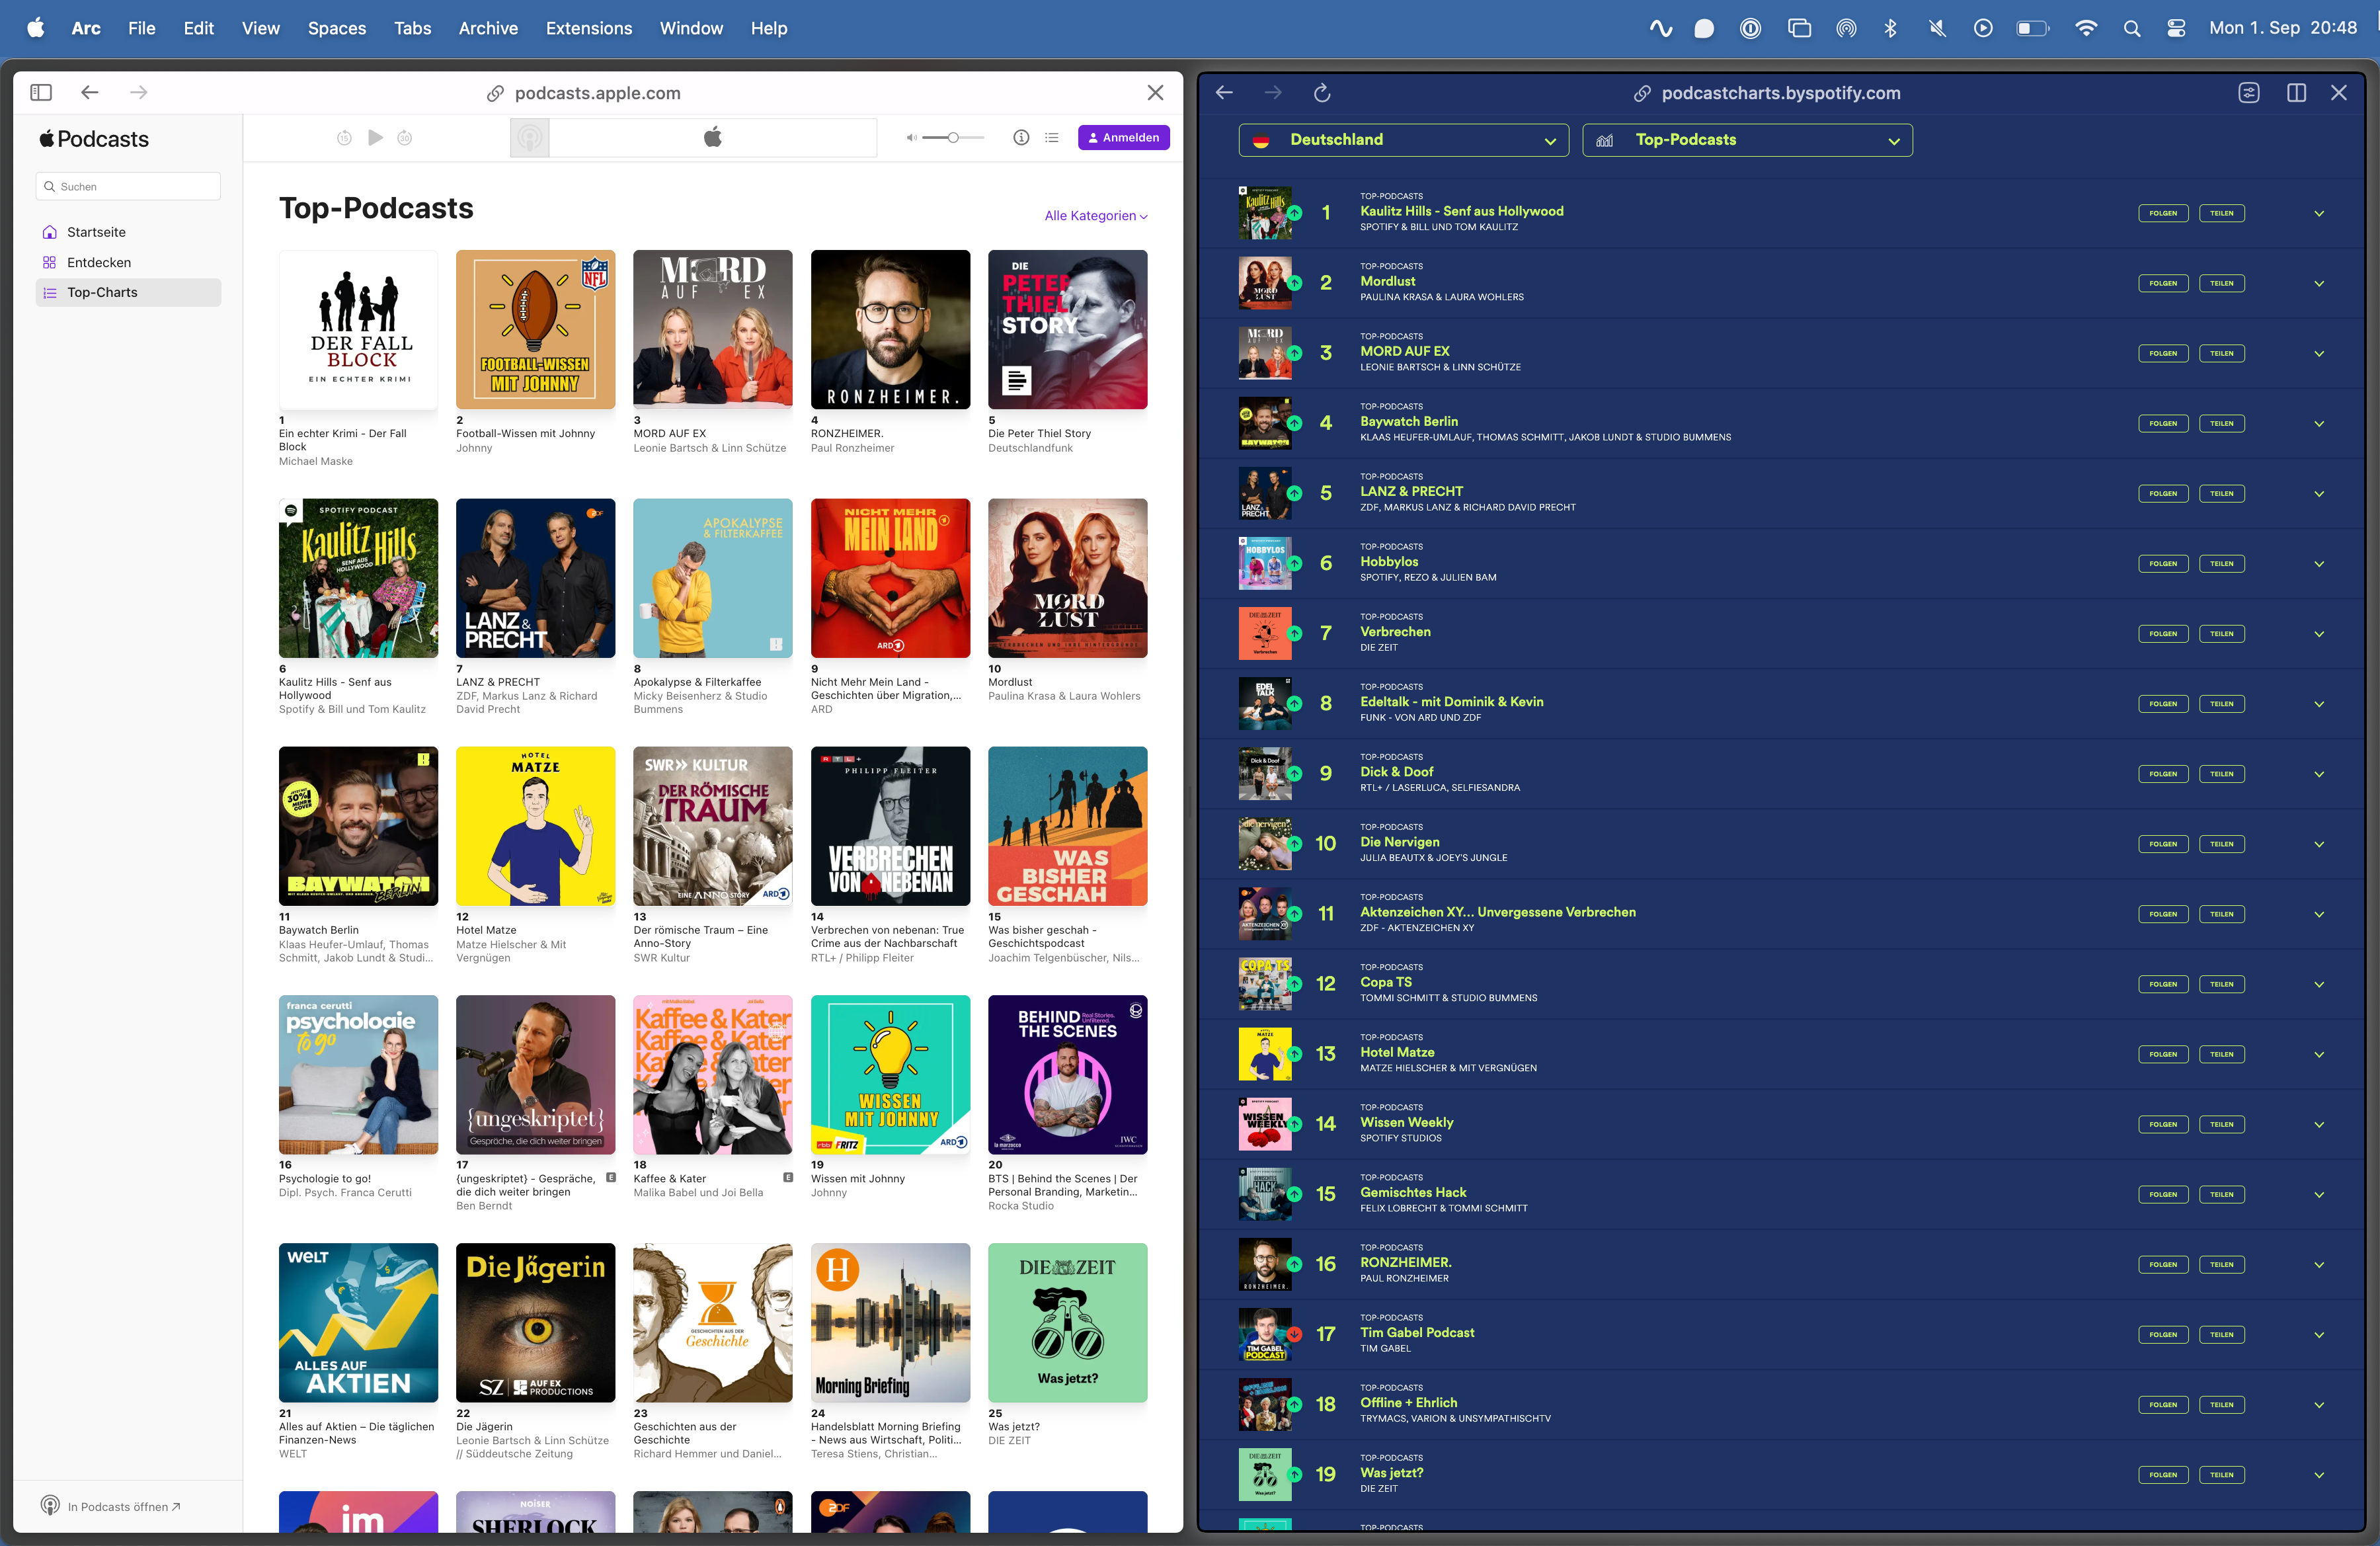Share Mordlust via TEILEN button

tap(2221, 283)
